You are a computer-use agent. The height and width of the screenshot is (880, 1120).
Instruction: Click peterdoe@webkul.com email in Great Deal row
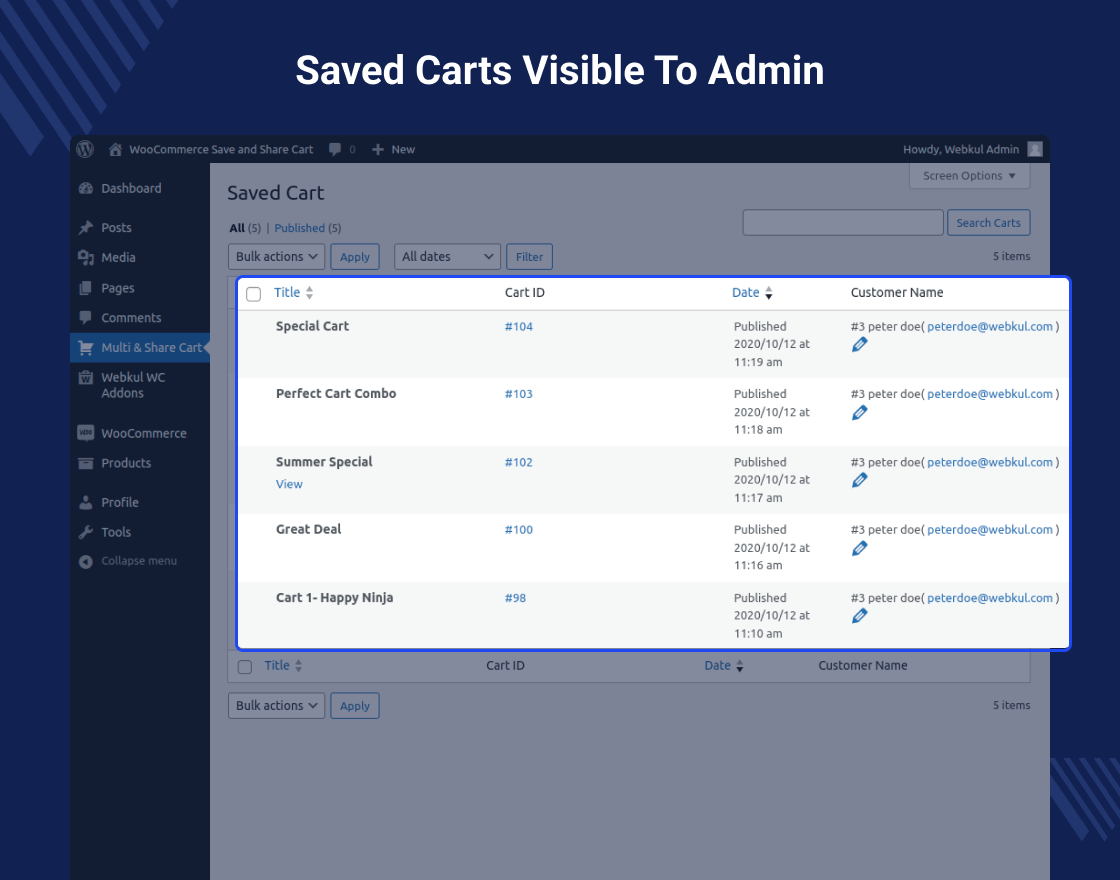990,530
